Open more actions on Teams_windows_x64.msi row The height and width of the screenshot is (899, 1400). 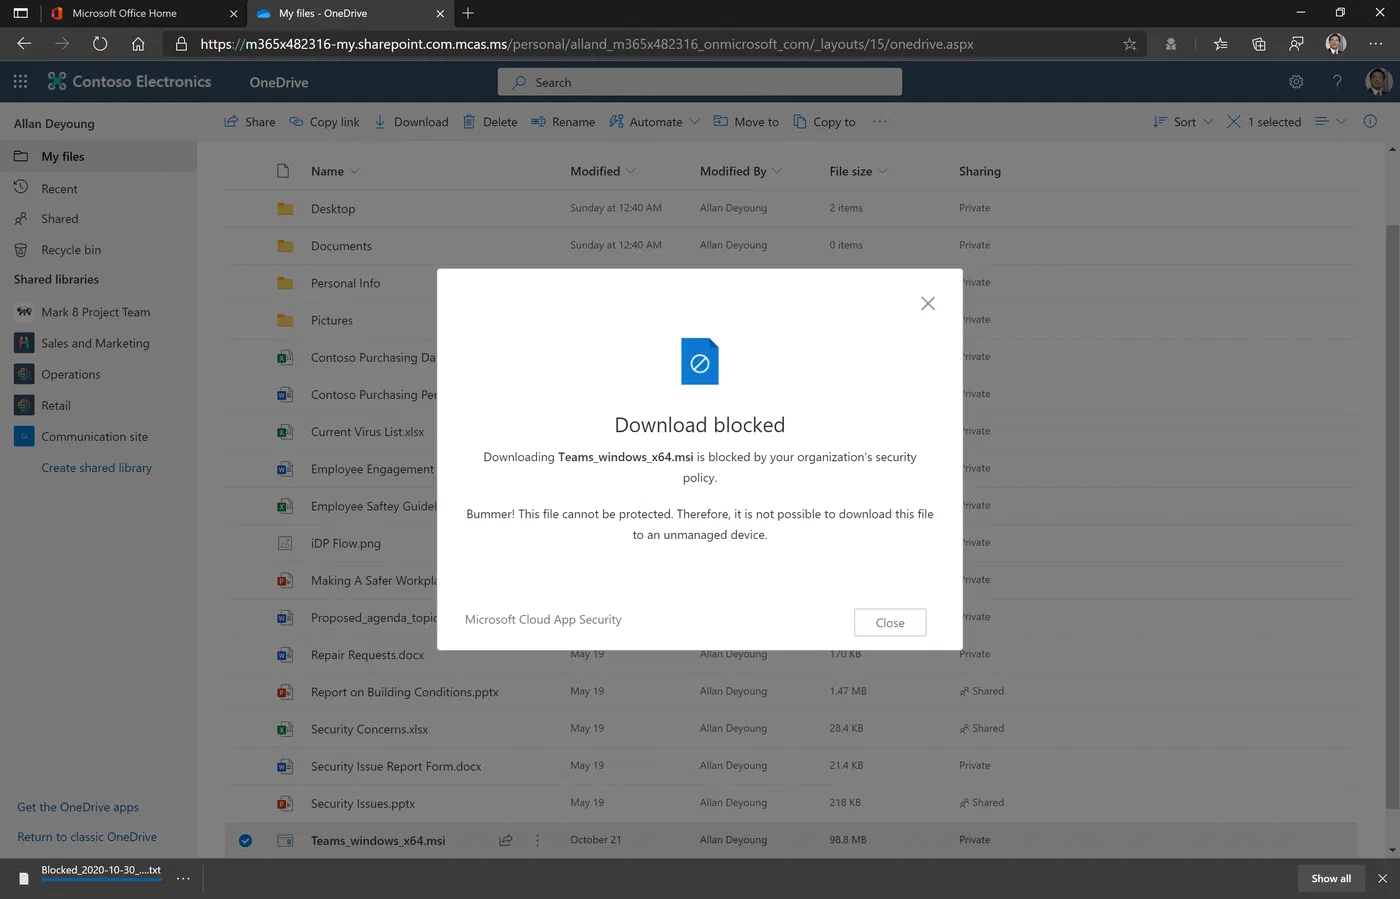[537, 841]
